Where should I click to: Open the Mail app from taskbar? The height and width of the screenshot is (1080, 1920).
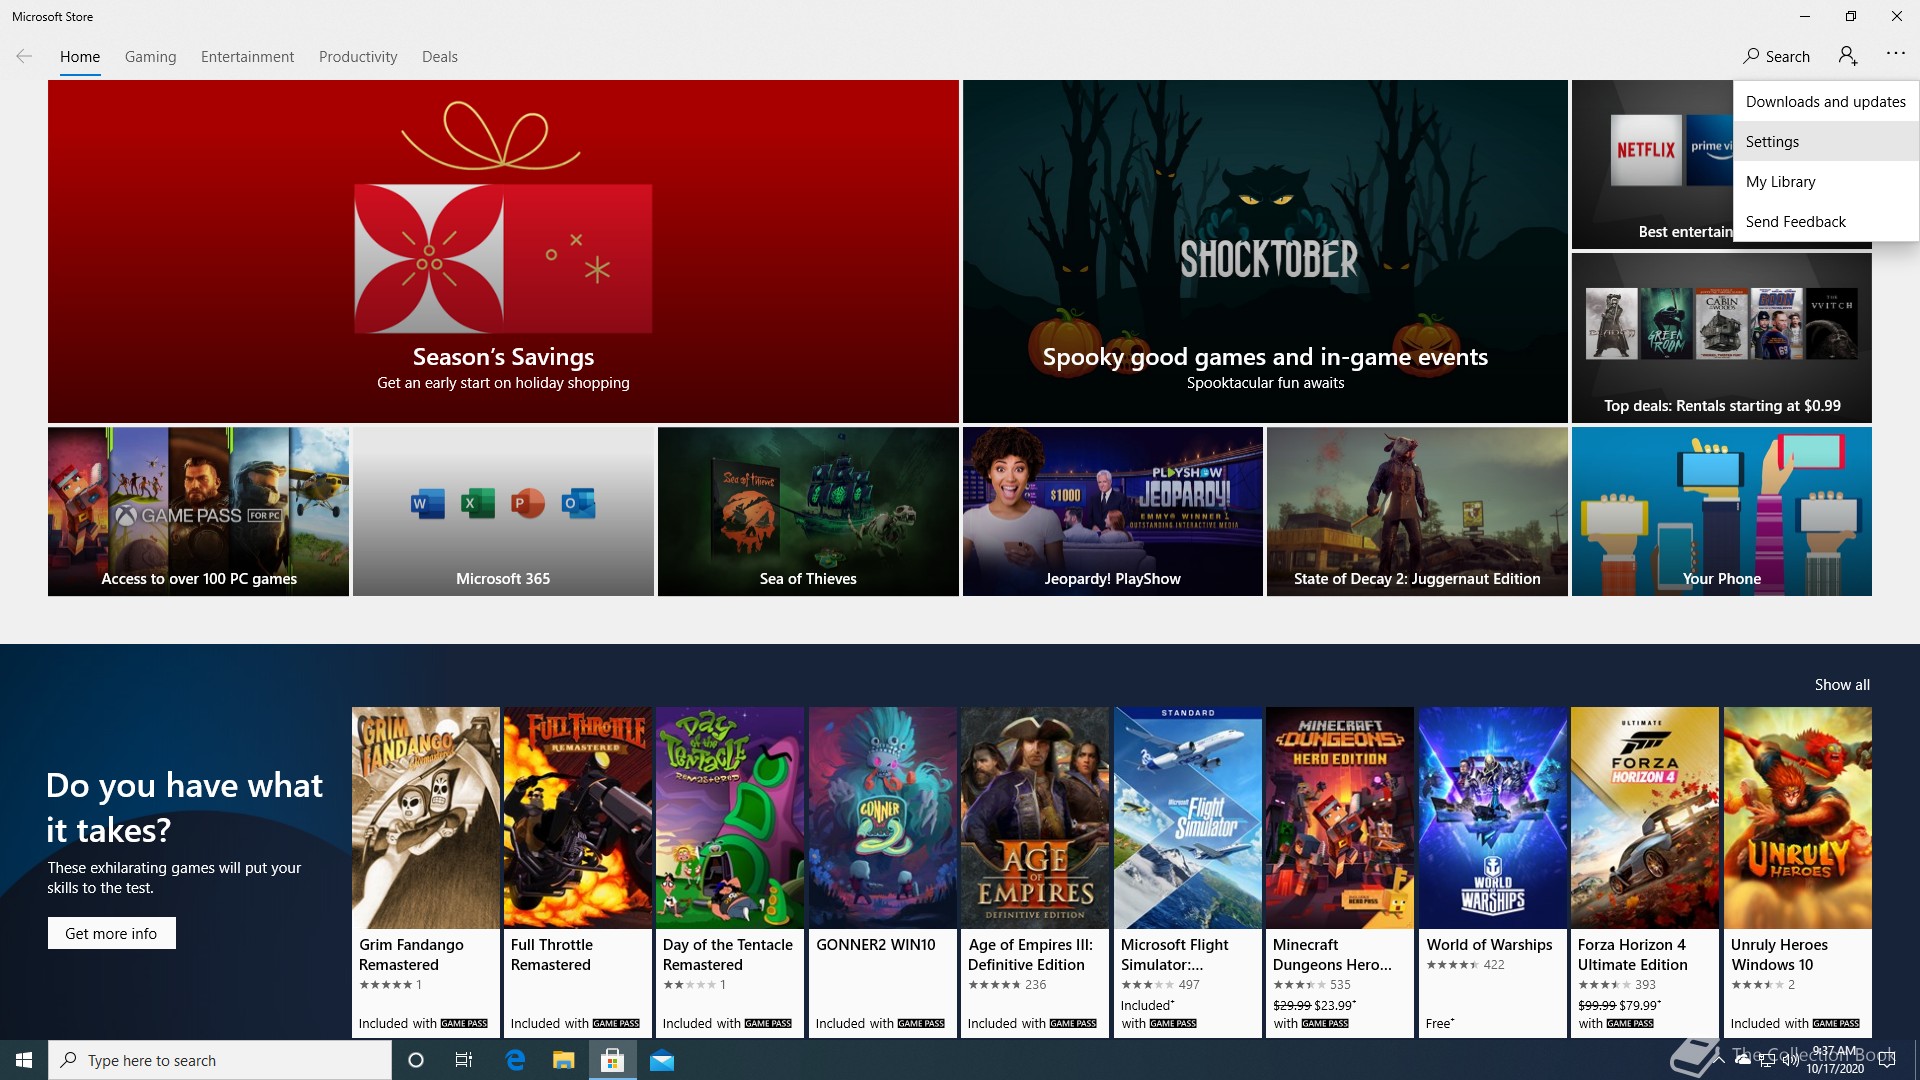[x=662, y=1060]
